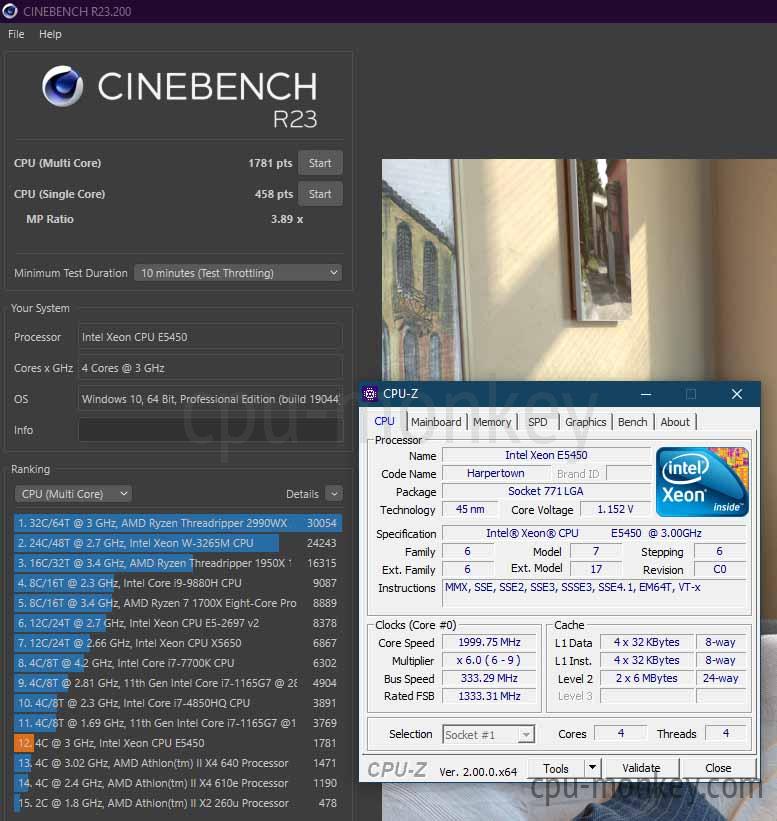Open the Socket #1 selection dropdown

click(x=489, y=735)
